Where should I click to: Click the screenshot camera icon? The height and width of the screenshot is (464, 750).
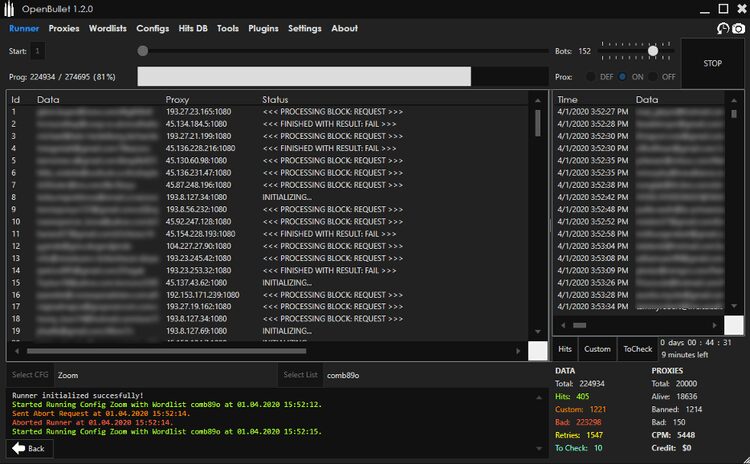pyautogui.click(x=738, y=29)
